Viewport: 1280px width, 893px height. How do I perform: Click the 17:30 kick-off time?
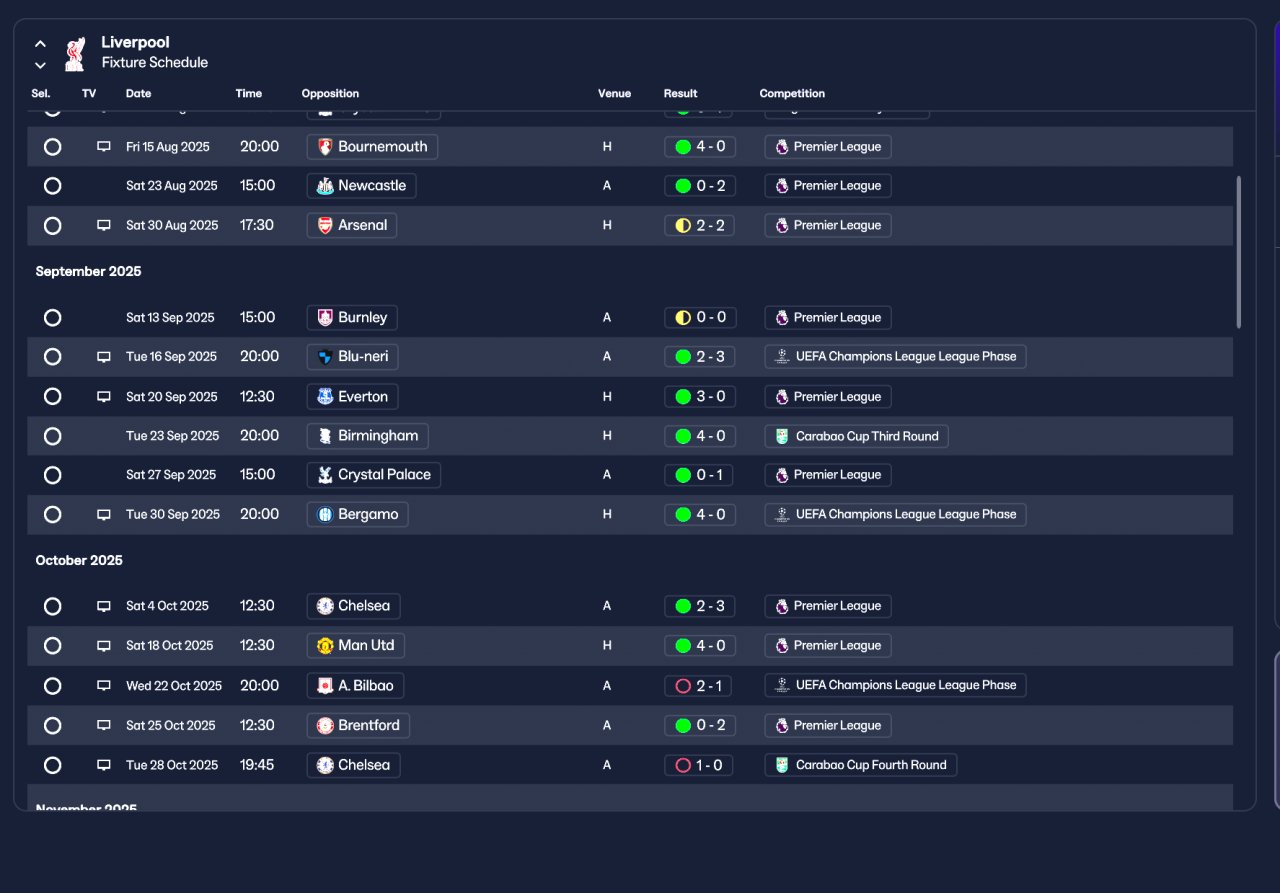(257, 226)
